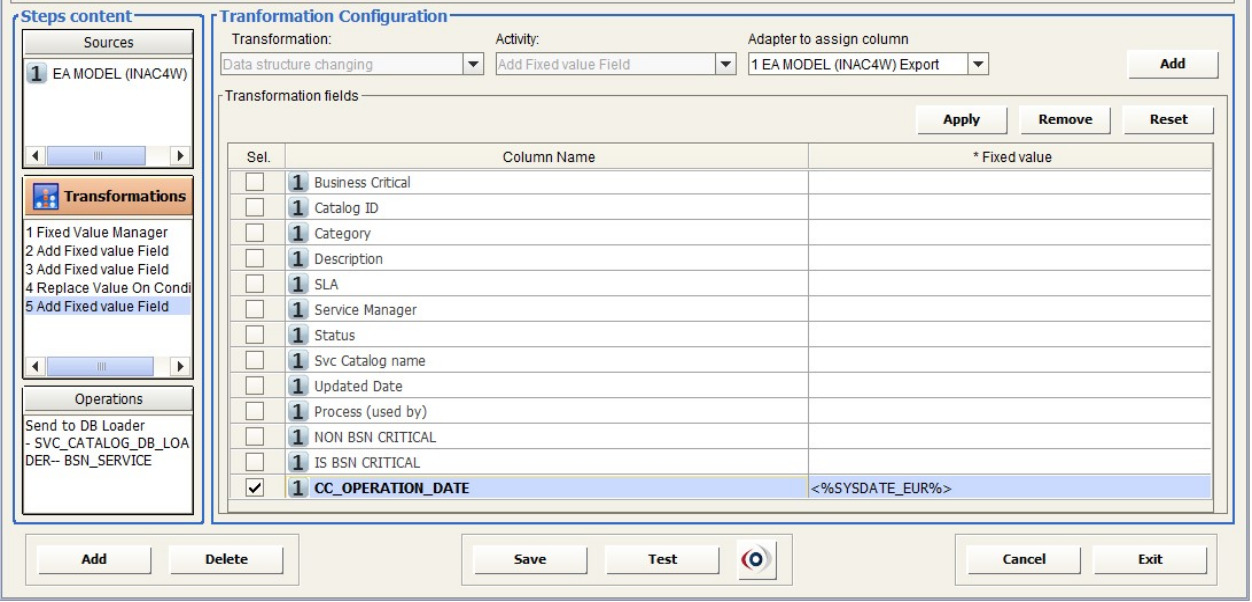
Task: Click the source icon of NON BSN CRITICAL row
Action: click(x=298, y=437)
